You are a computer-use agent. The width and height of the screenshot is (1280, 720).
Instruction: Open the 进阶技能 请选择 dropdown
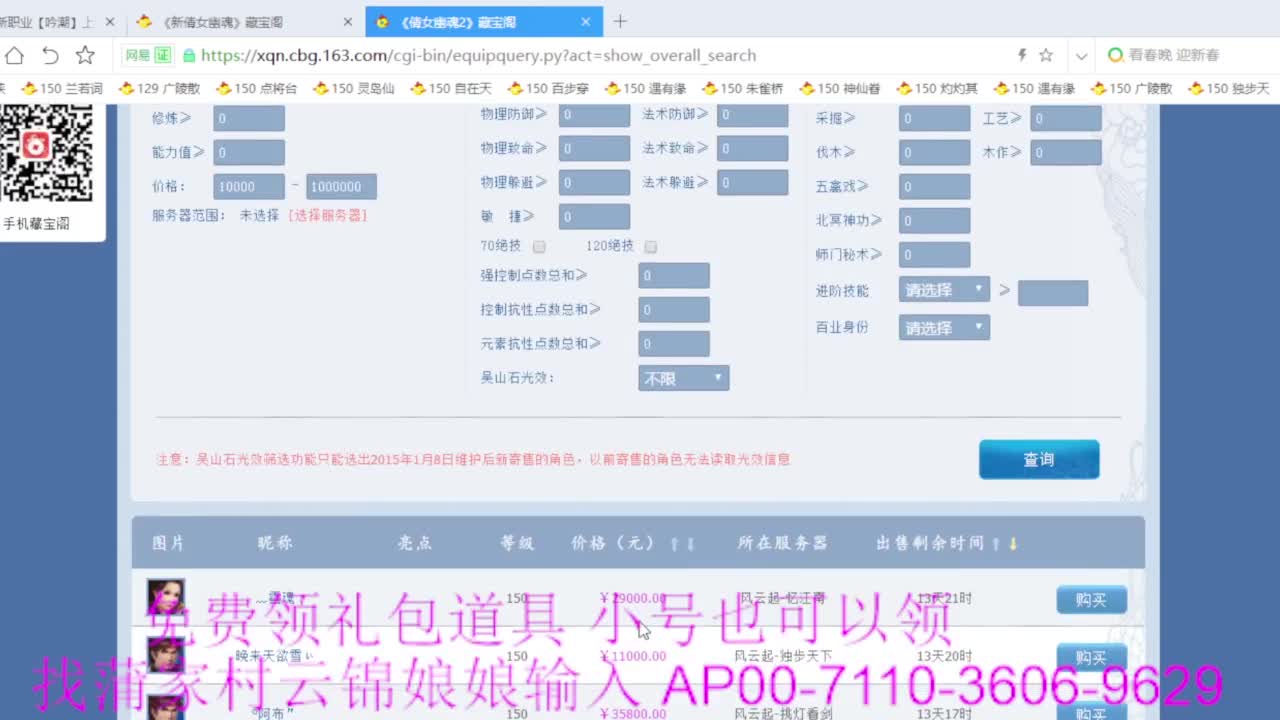point(943,289)
